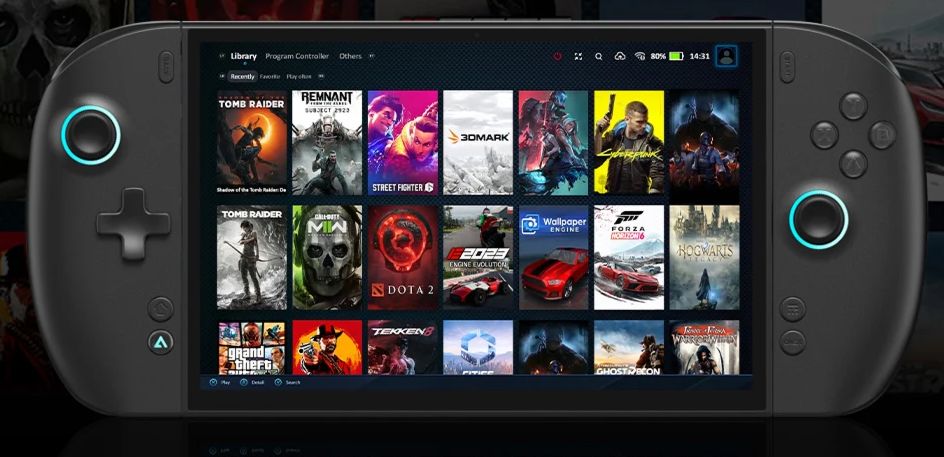Select the dark masked-figures tile beside Cyberpunk
Image resolution: width=944 pixels, height=457 pixels.
click(704, 143)
